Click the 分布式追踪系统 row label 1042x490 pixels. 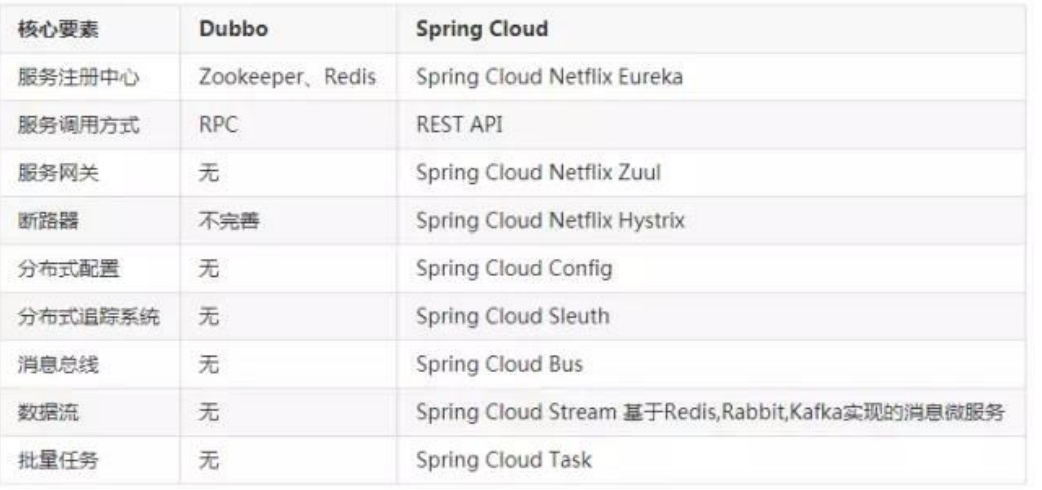pyautogui.click(x=88, y=316)
